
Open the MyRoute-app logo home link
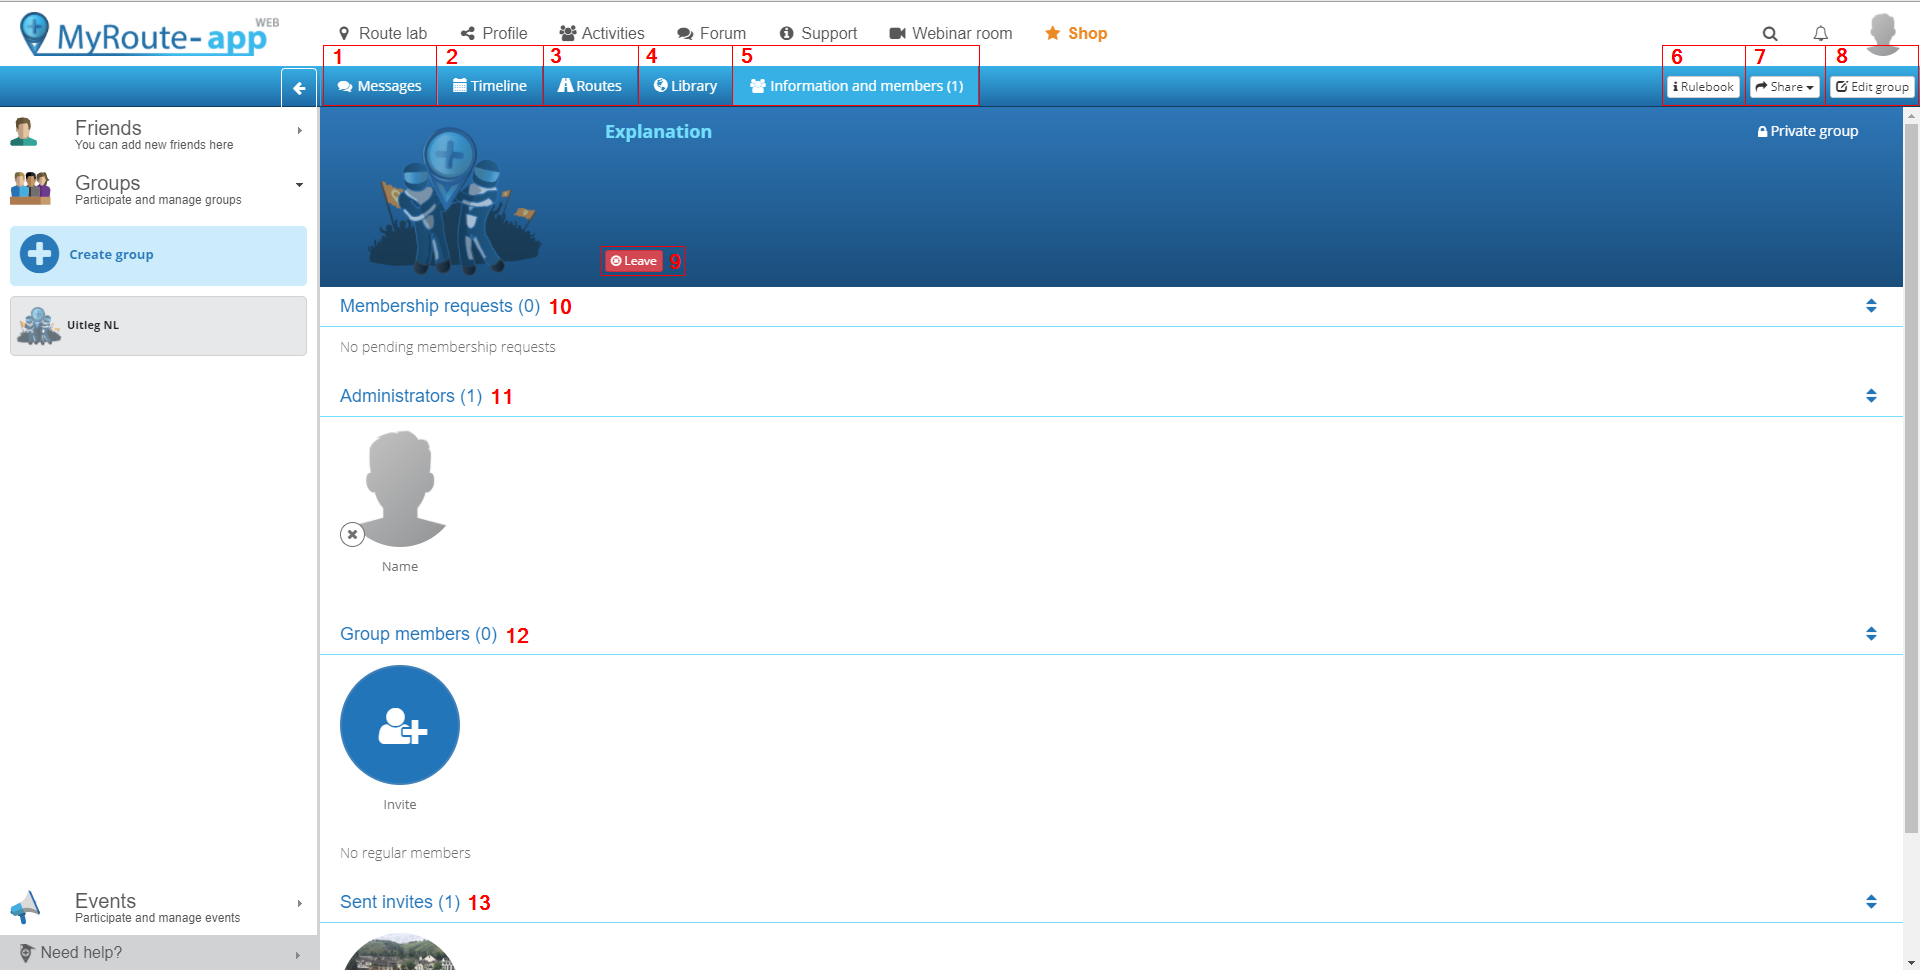click(x=148, y=35)
